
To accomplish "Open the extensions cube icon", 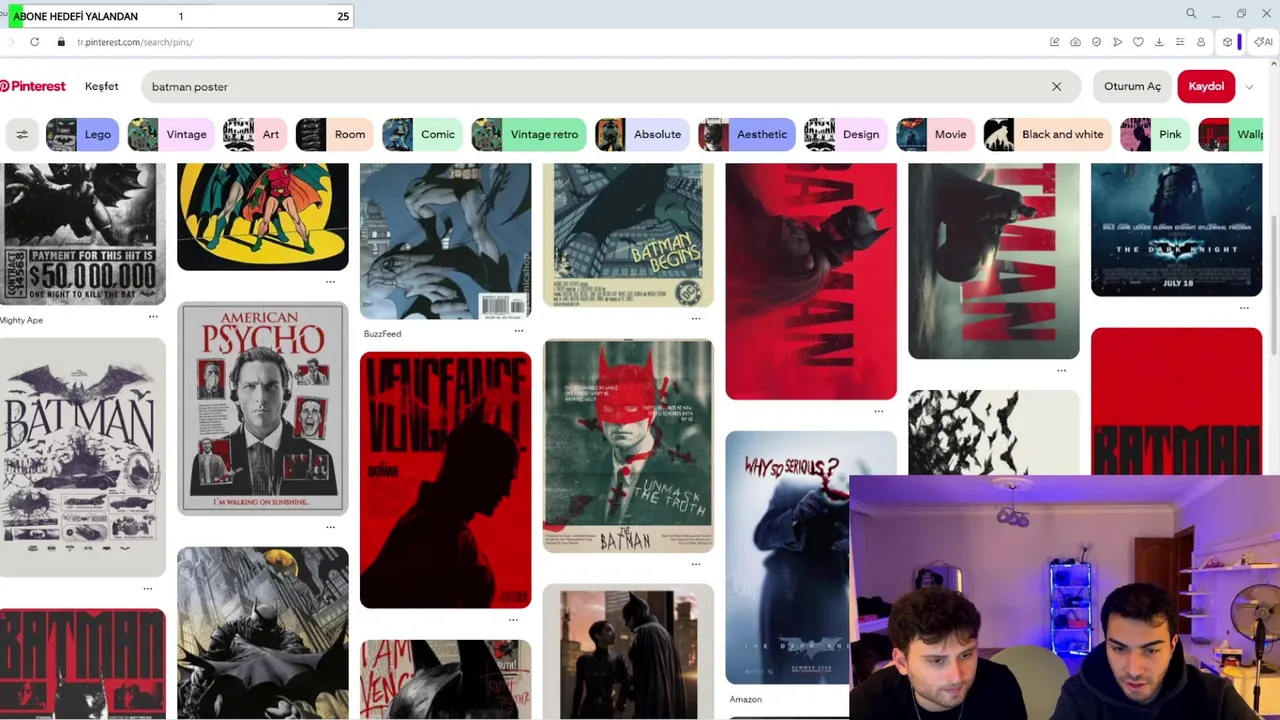I will pos(1228,42).
